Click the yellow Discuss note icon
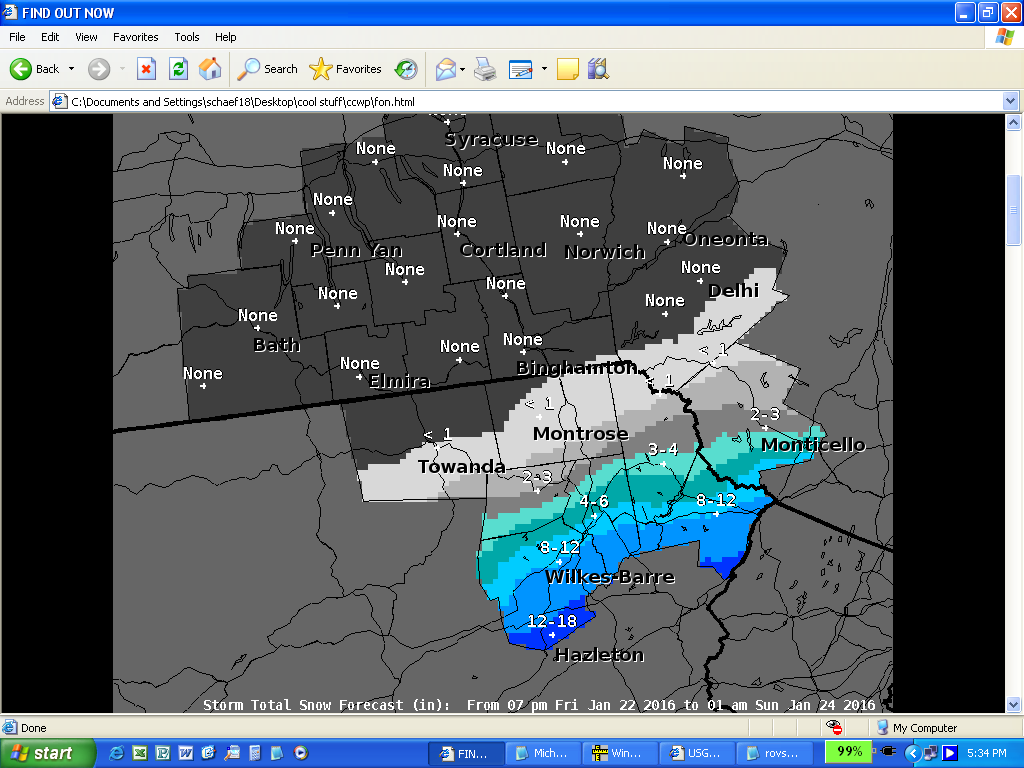Viewport: 1024px width, 768px height. pyautogui.click(x=568, y=69)
